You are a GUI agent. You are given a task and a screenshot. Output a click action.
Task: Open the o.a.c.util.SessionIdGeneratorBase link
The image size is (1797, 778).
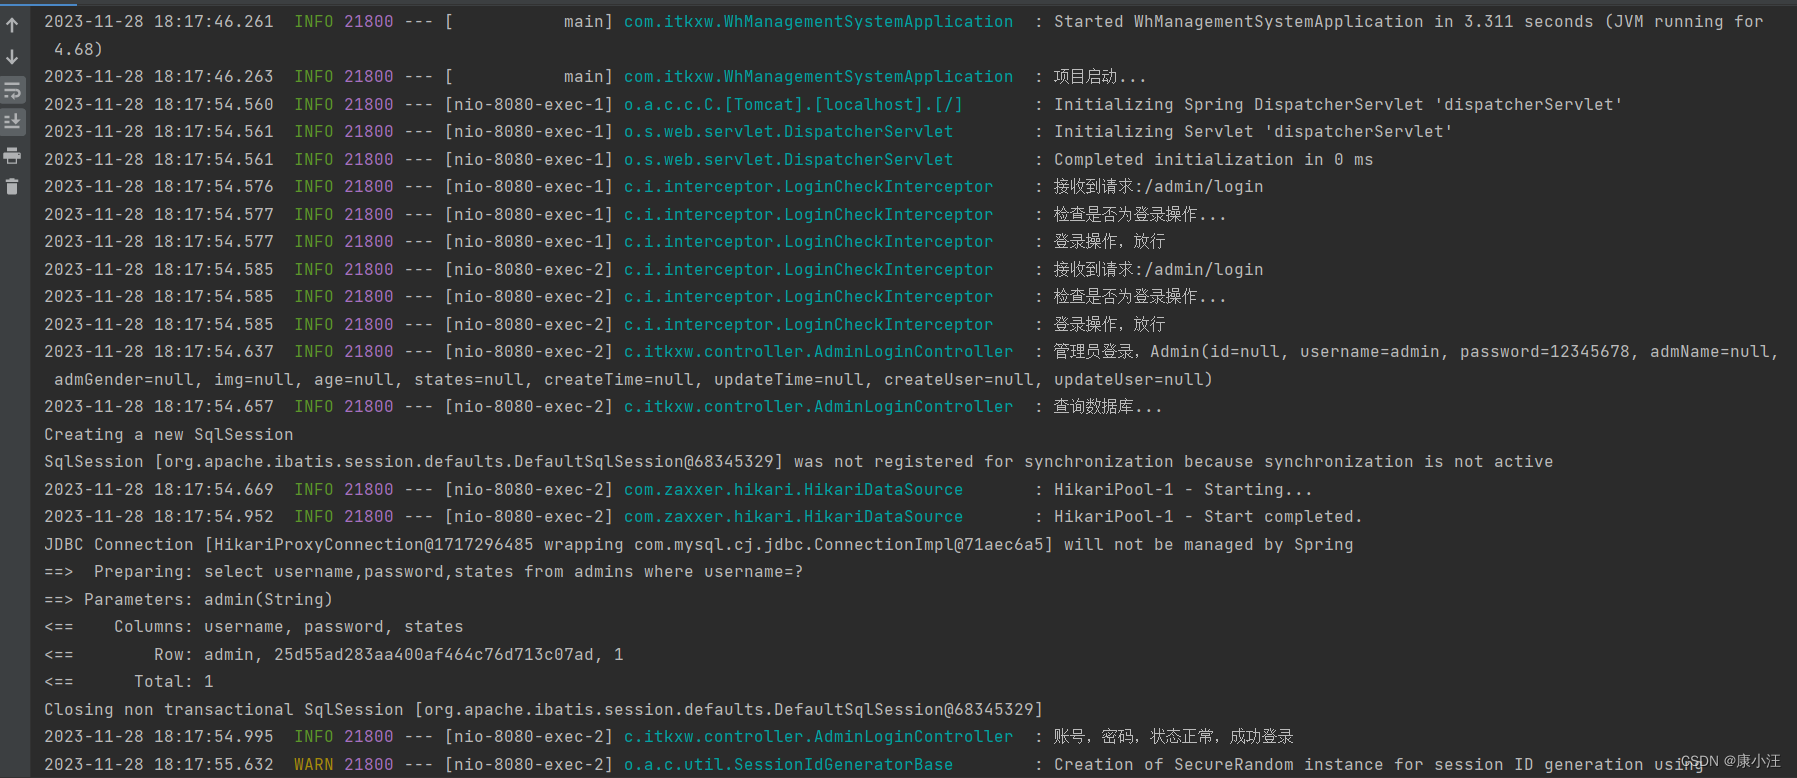click(788, 764)
